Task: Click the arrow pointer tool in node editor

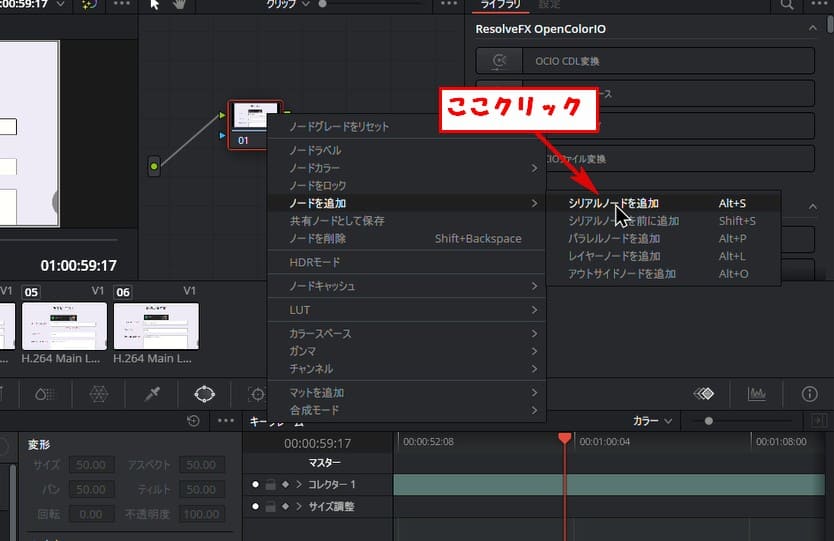Action: click(x=154, y=5)
